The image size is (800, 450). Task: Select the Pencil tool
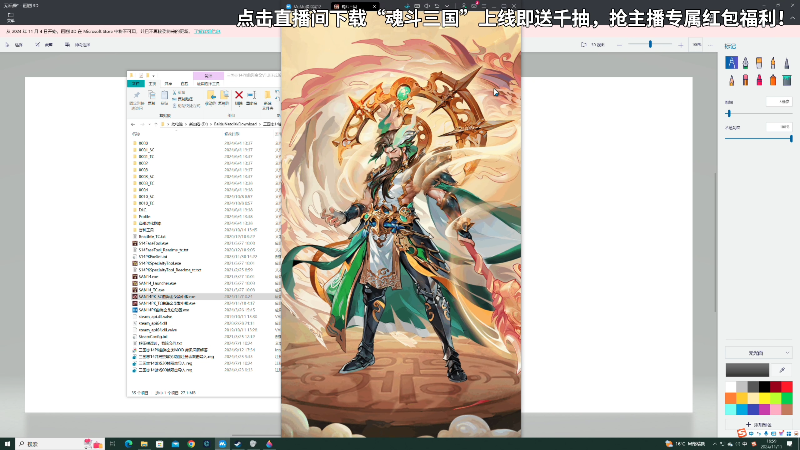coord(731,80)
